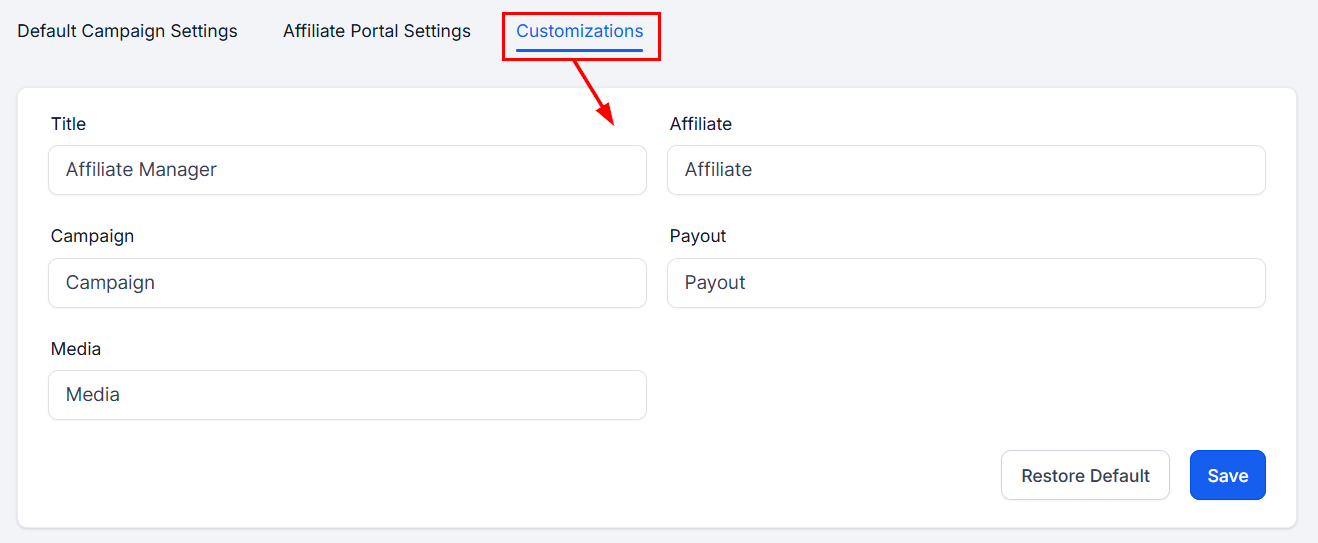Click the Affiliate label above its field
Screen dimensions: 1318x543
click(x=700, y=124)
